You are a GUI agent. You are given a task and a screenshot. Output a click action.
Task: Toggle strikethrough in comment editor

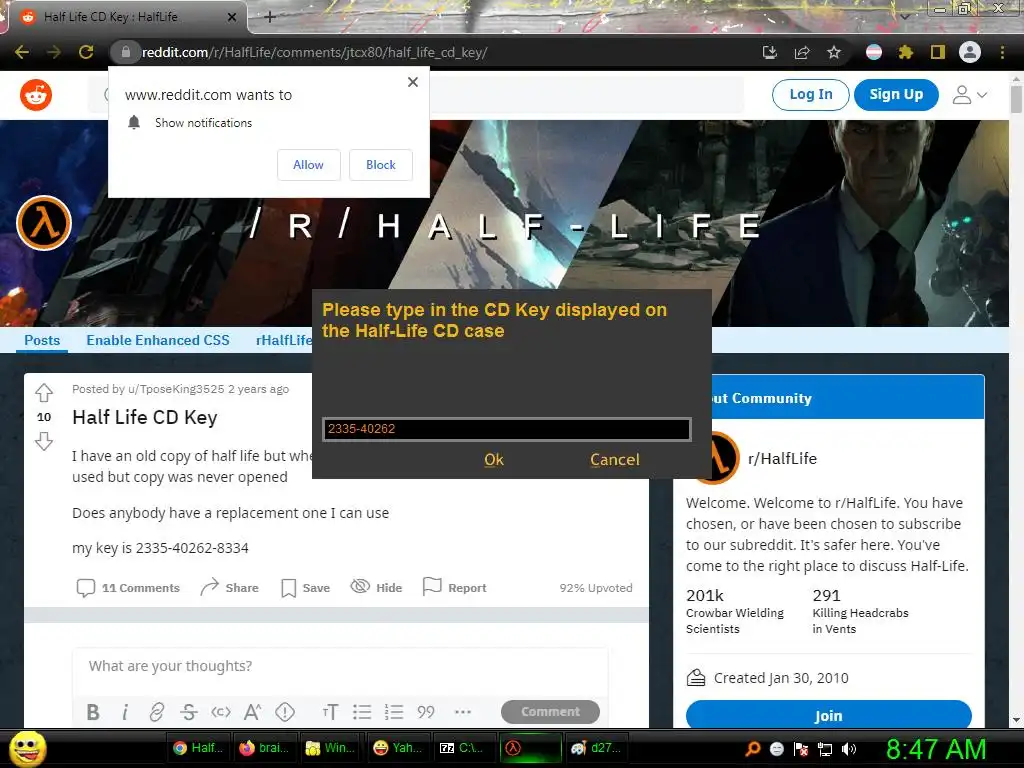[x=189, y=712]
